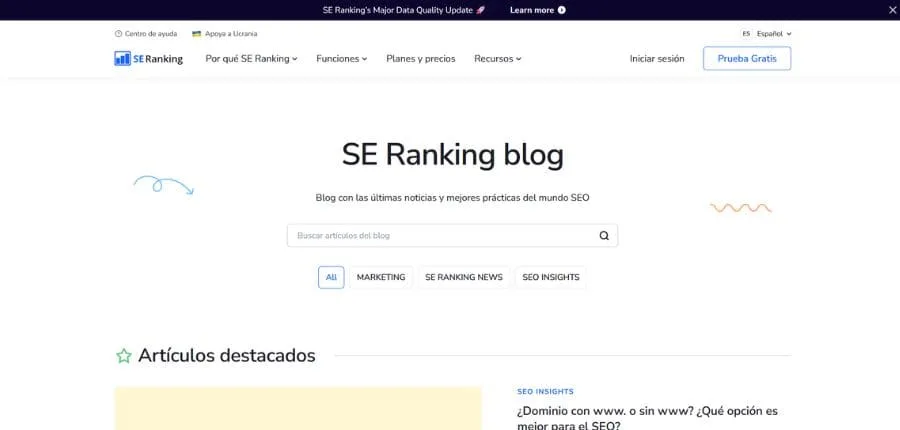This screenshot has width=900, height=430.
Task: Expand the Funciones dropdown menu
Action: click(341, 59)
